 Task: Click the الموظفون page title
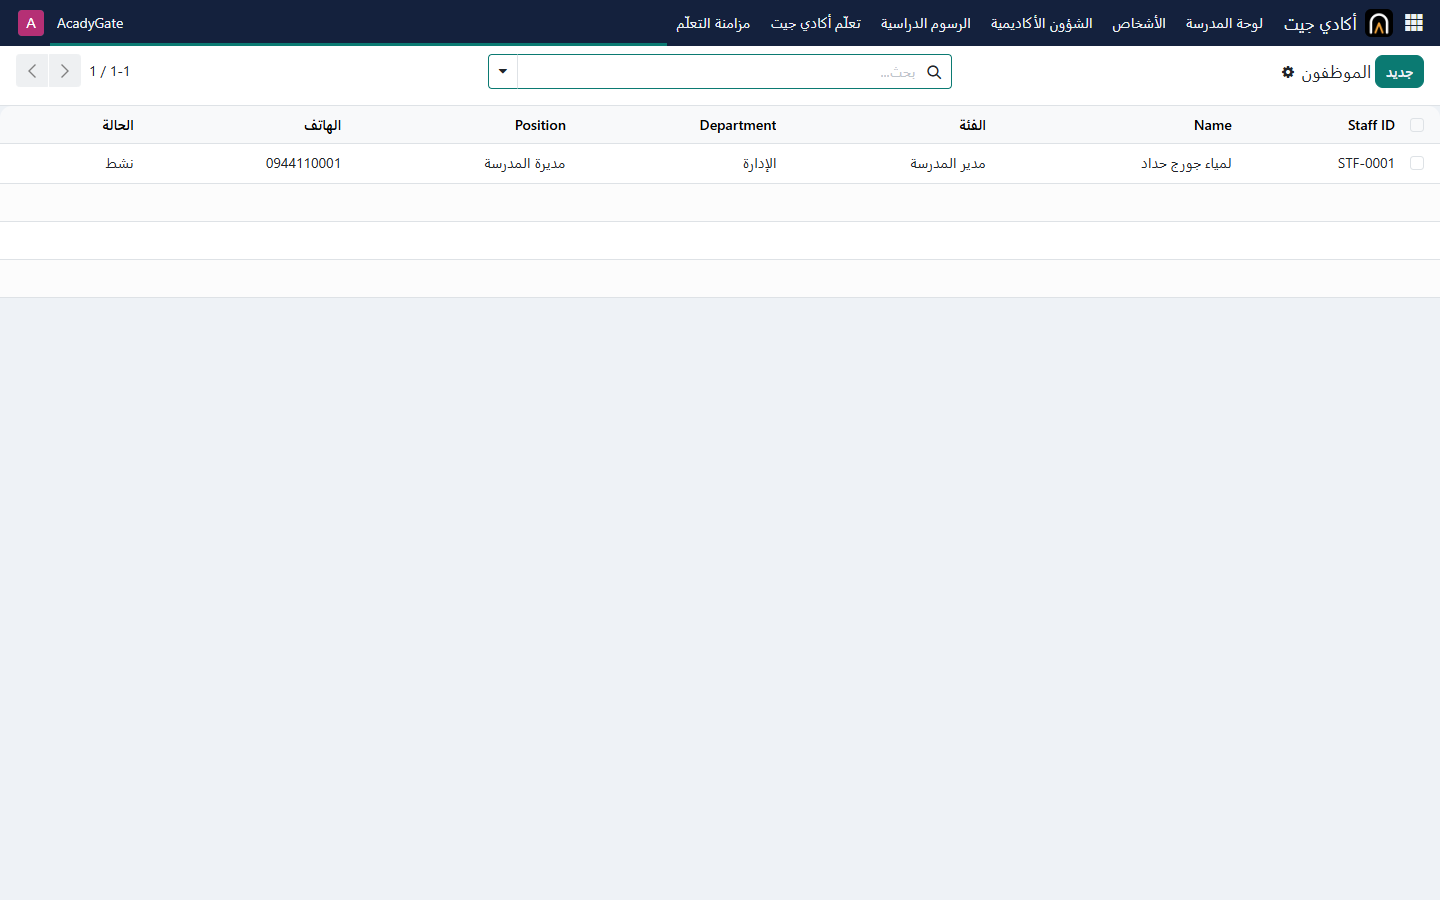[1336, 72]
